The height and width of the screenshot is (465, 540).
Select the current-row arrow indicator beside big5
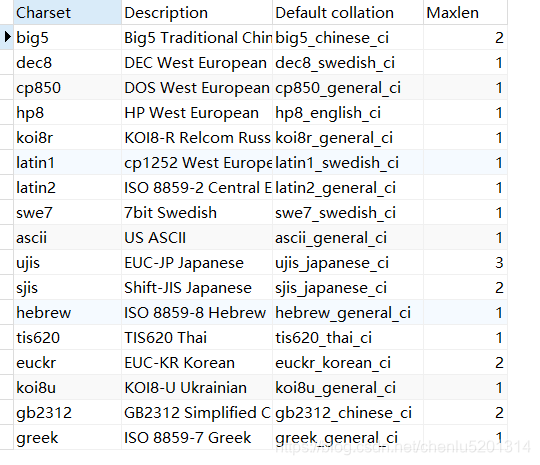coord(7,37)
